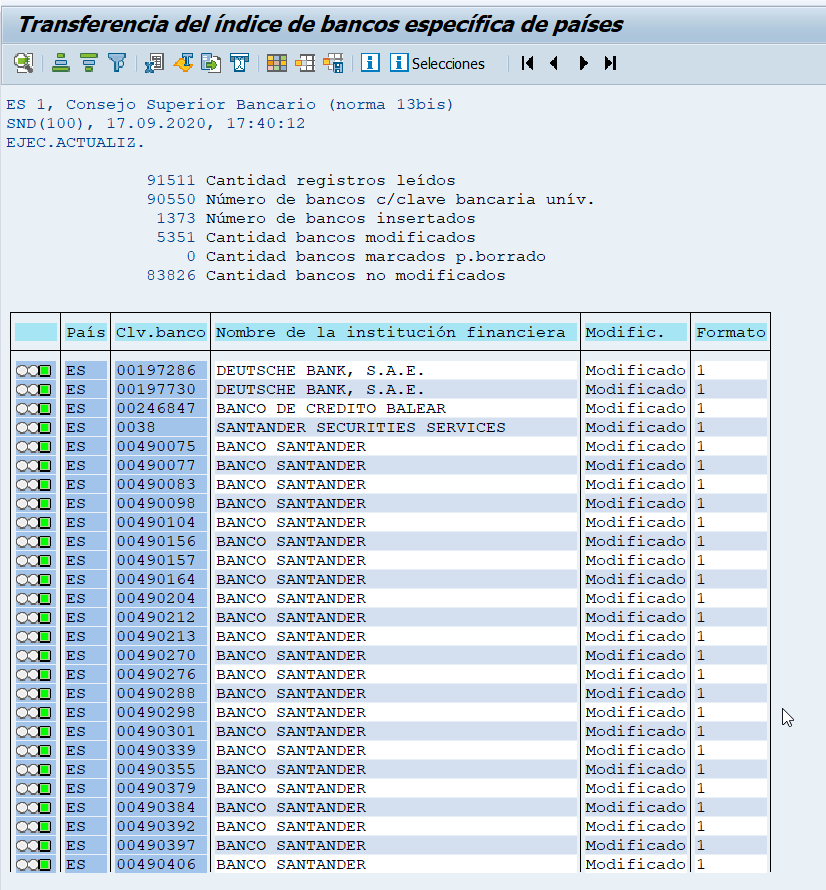The image size is (826, 890).
Task: Jump to the first page
Action: 528,63
